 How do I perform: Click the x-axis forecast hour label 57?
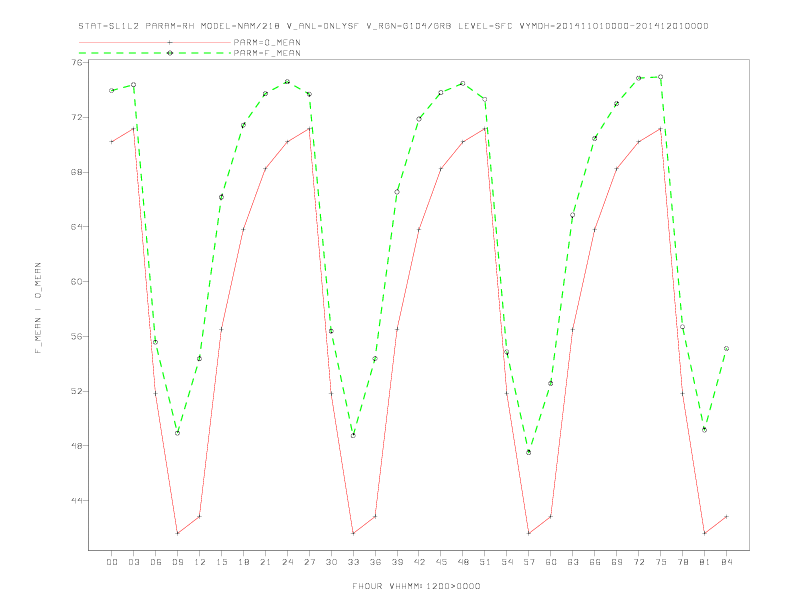pyautogui.click(x=529, y=562)
